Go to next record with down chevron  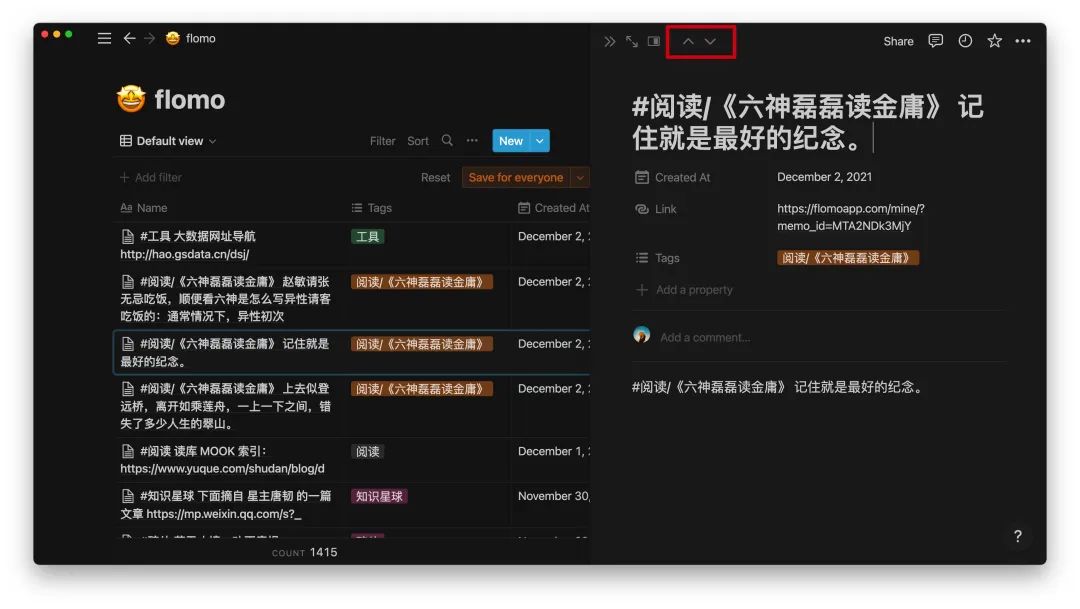710,41
